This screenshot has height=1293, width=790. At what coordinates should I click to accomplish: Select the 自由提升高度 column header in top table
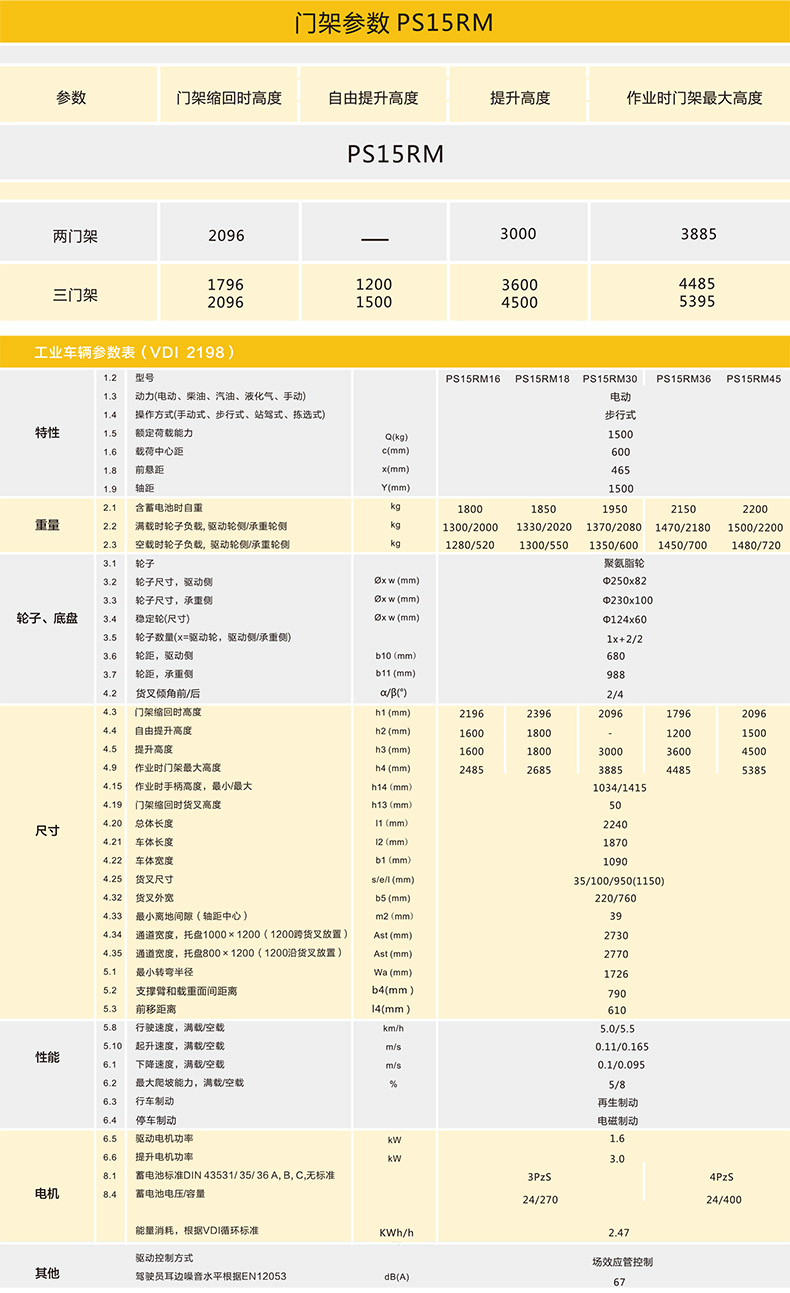click(x=373, y=98)
